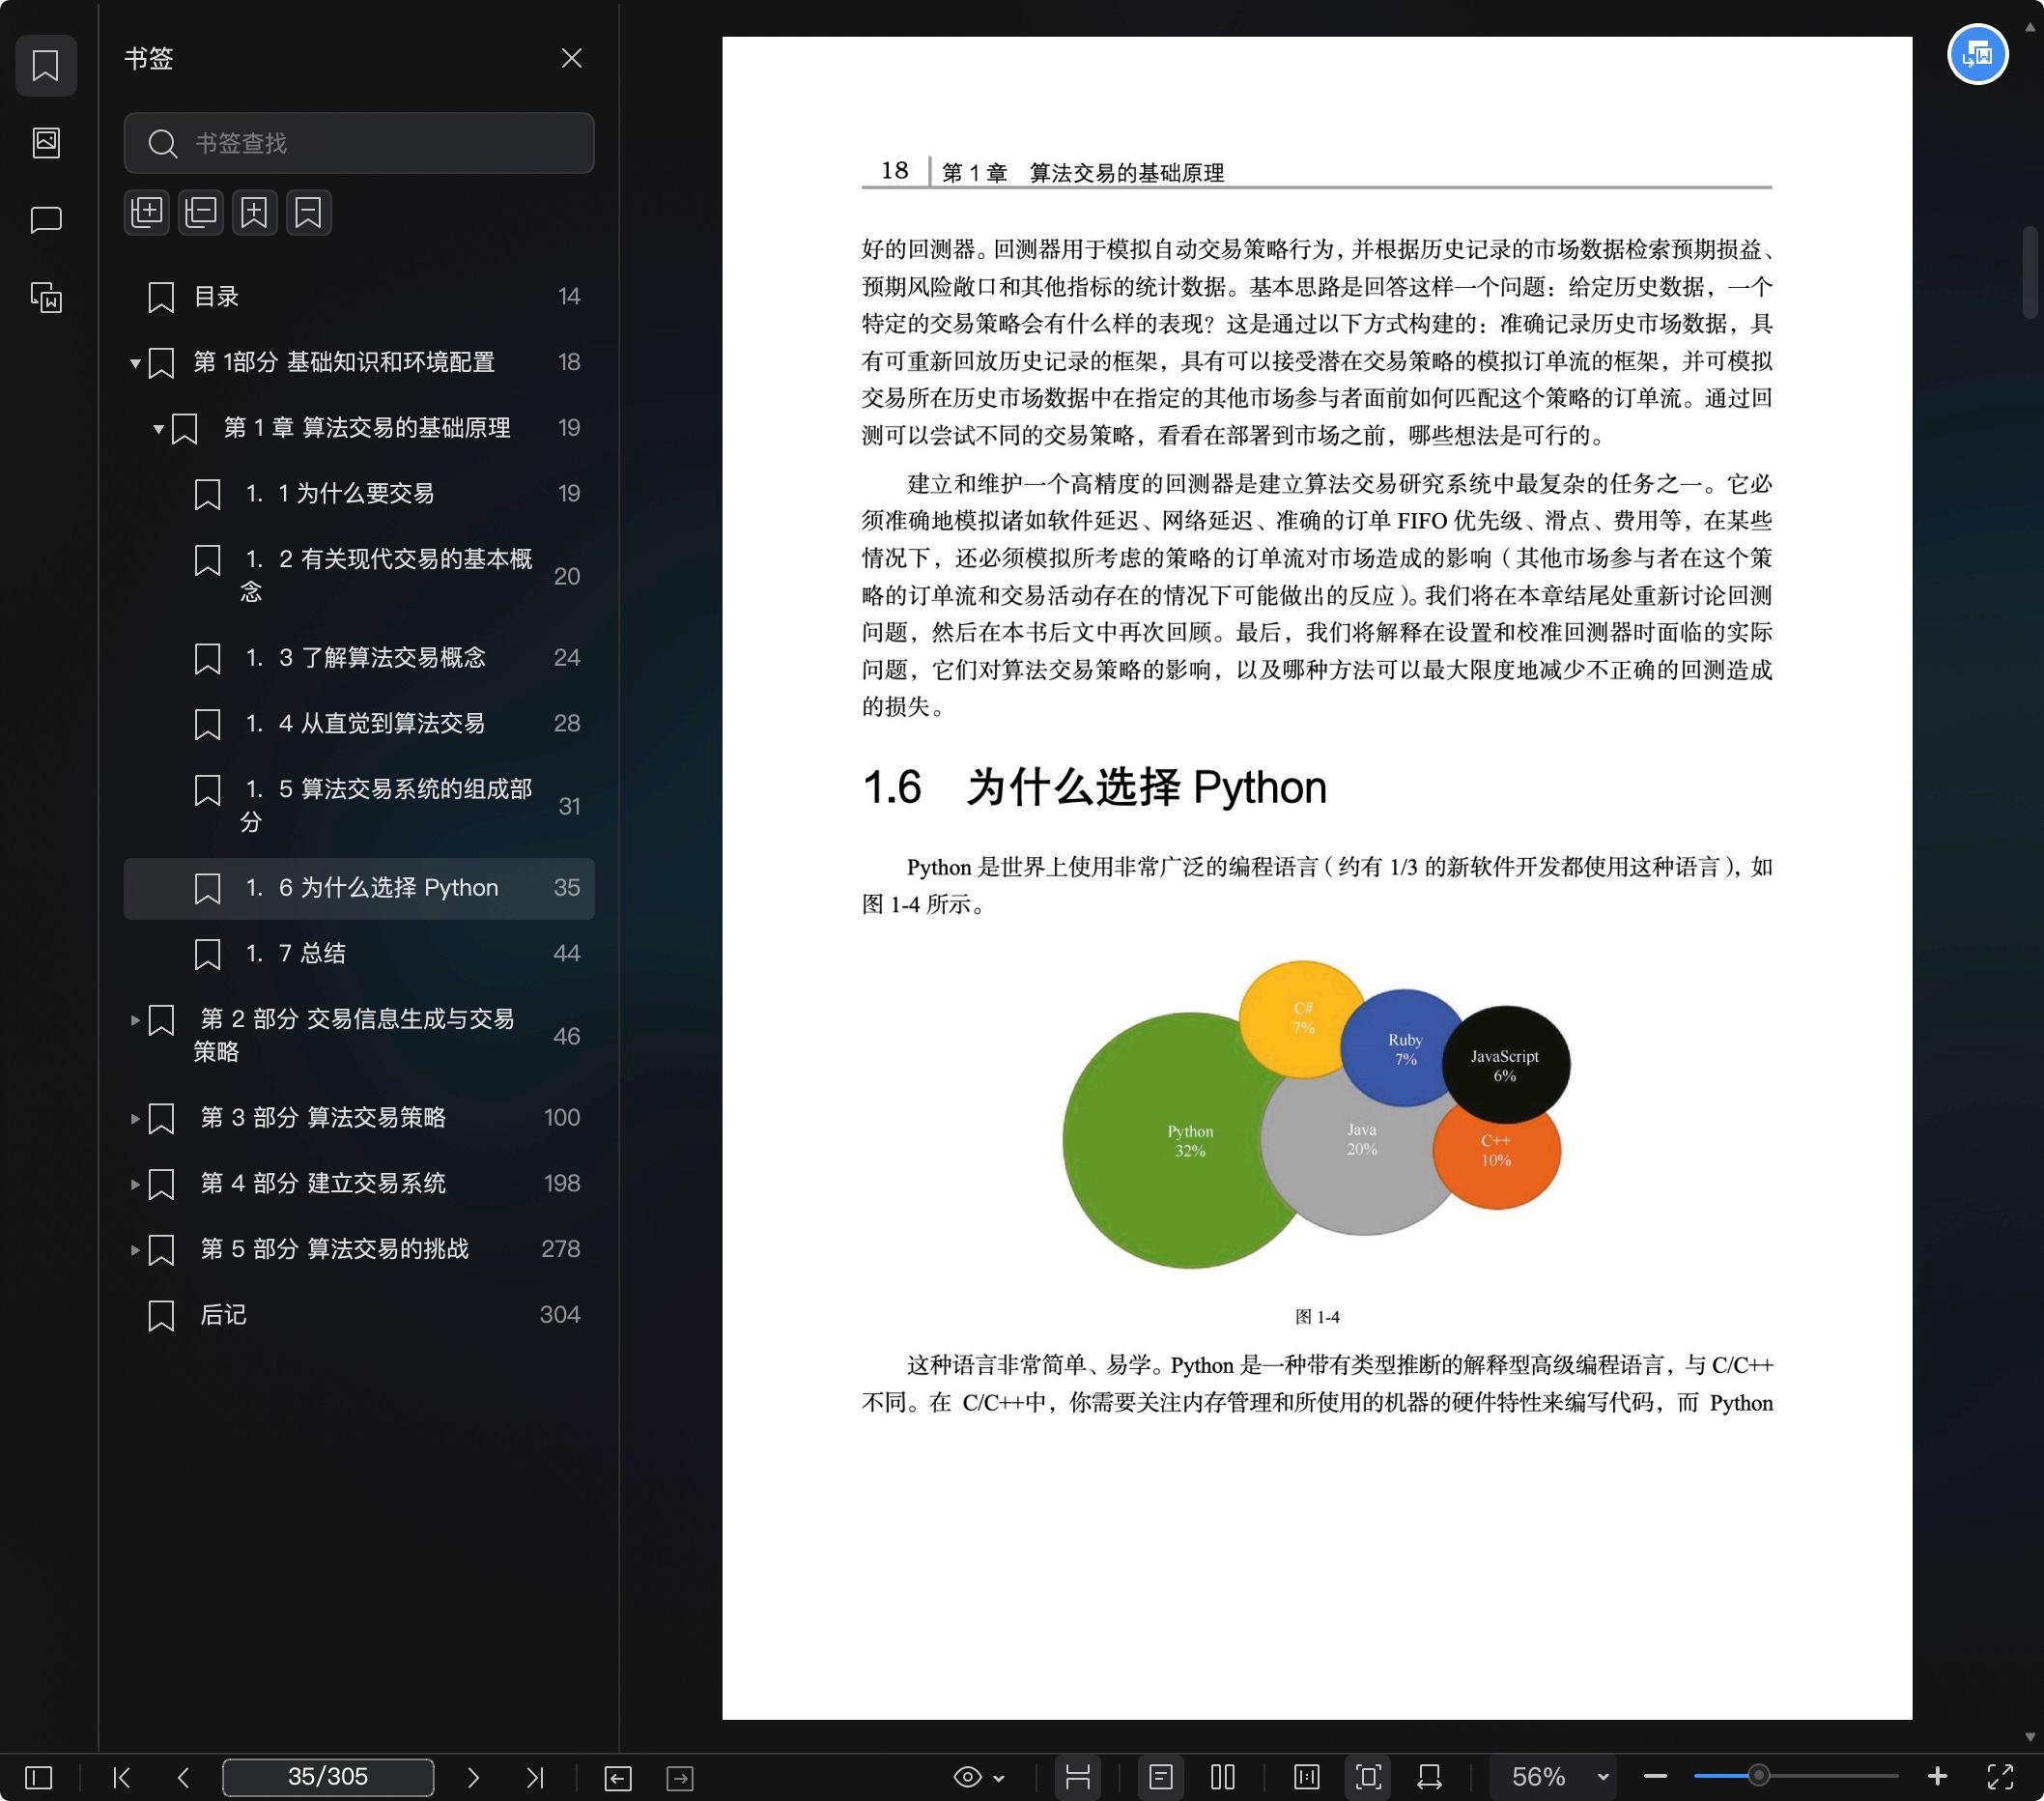Viewport: 2044px width, 1801px height.
Task: Jump to bookmark 1.2 有关现代交易的基本概念
Action: [x=359, y=576]
